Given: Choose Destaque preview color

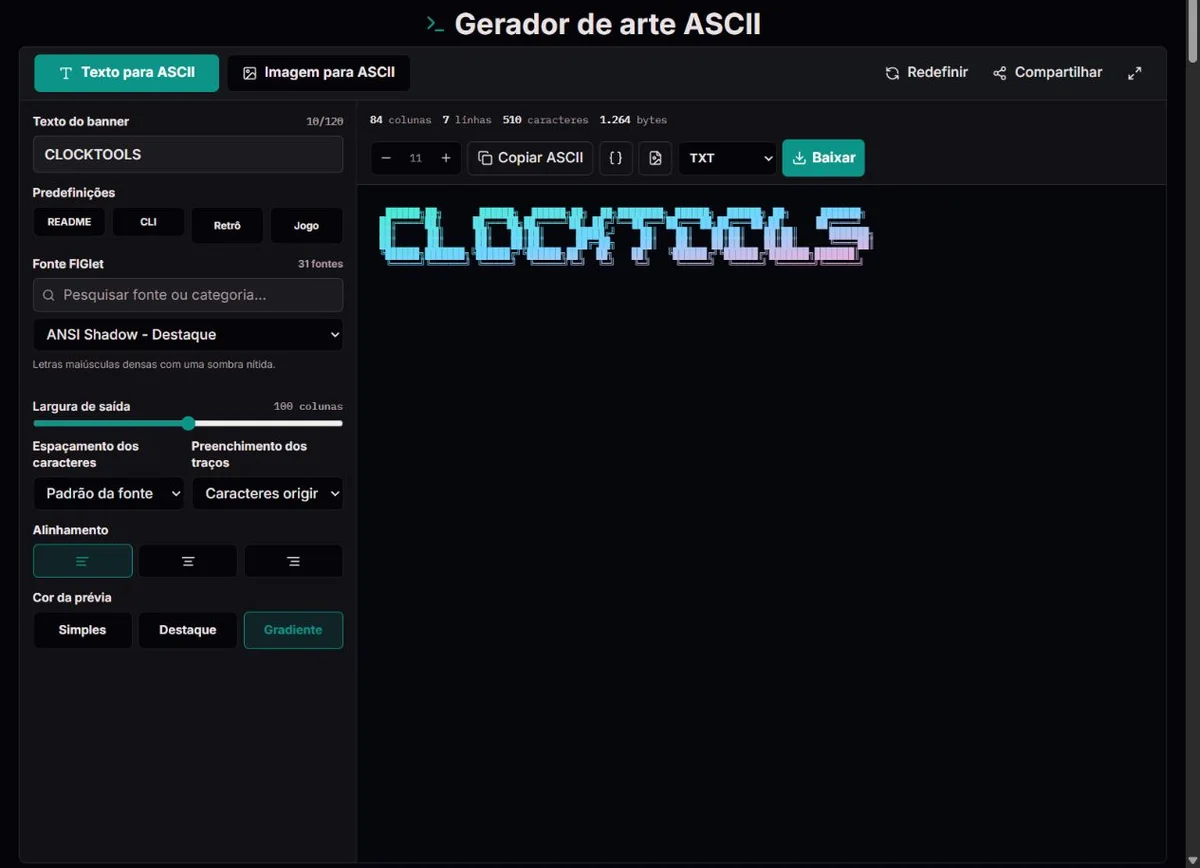Looking at the screenshot, I should pyautogui.click(x=188, y=630).
